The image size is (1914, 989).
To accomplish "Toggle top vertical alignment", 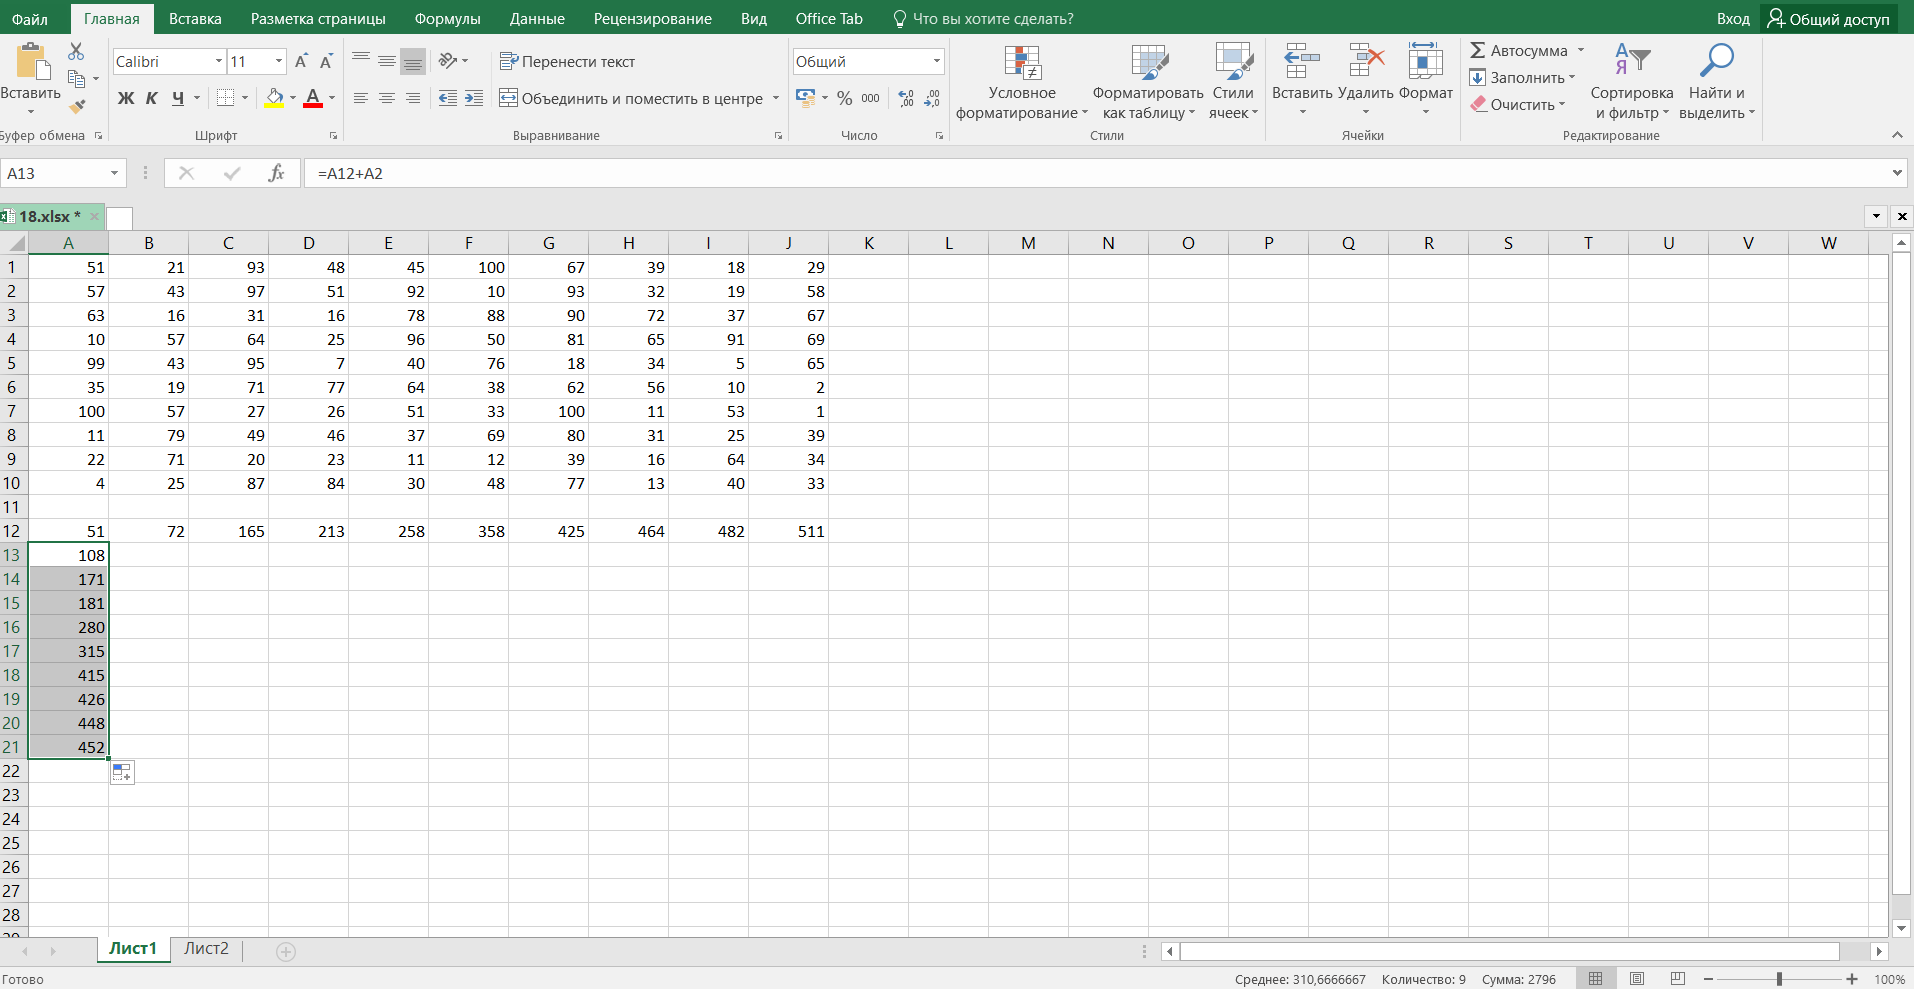I will click(x=361, y=61).
